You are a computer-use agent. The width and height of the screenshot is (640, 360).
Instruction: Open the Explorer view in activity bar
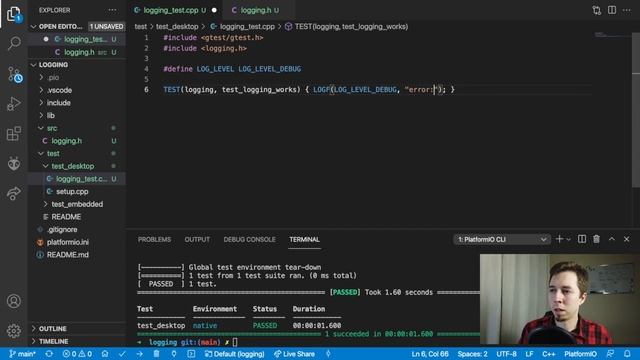[x=13, y=14]
